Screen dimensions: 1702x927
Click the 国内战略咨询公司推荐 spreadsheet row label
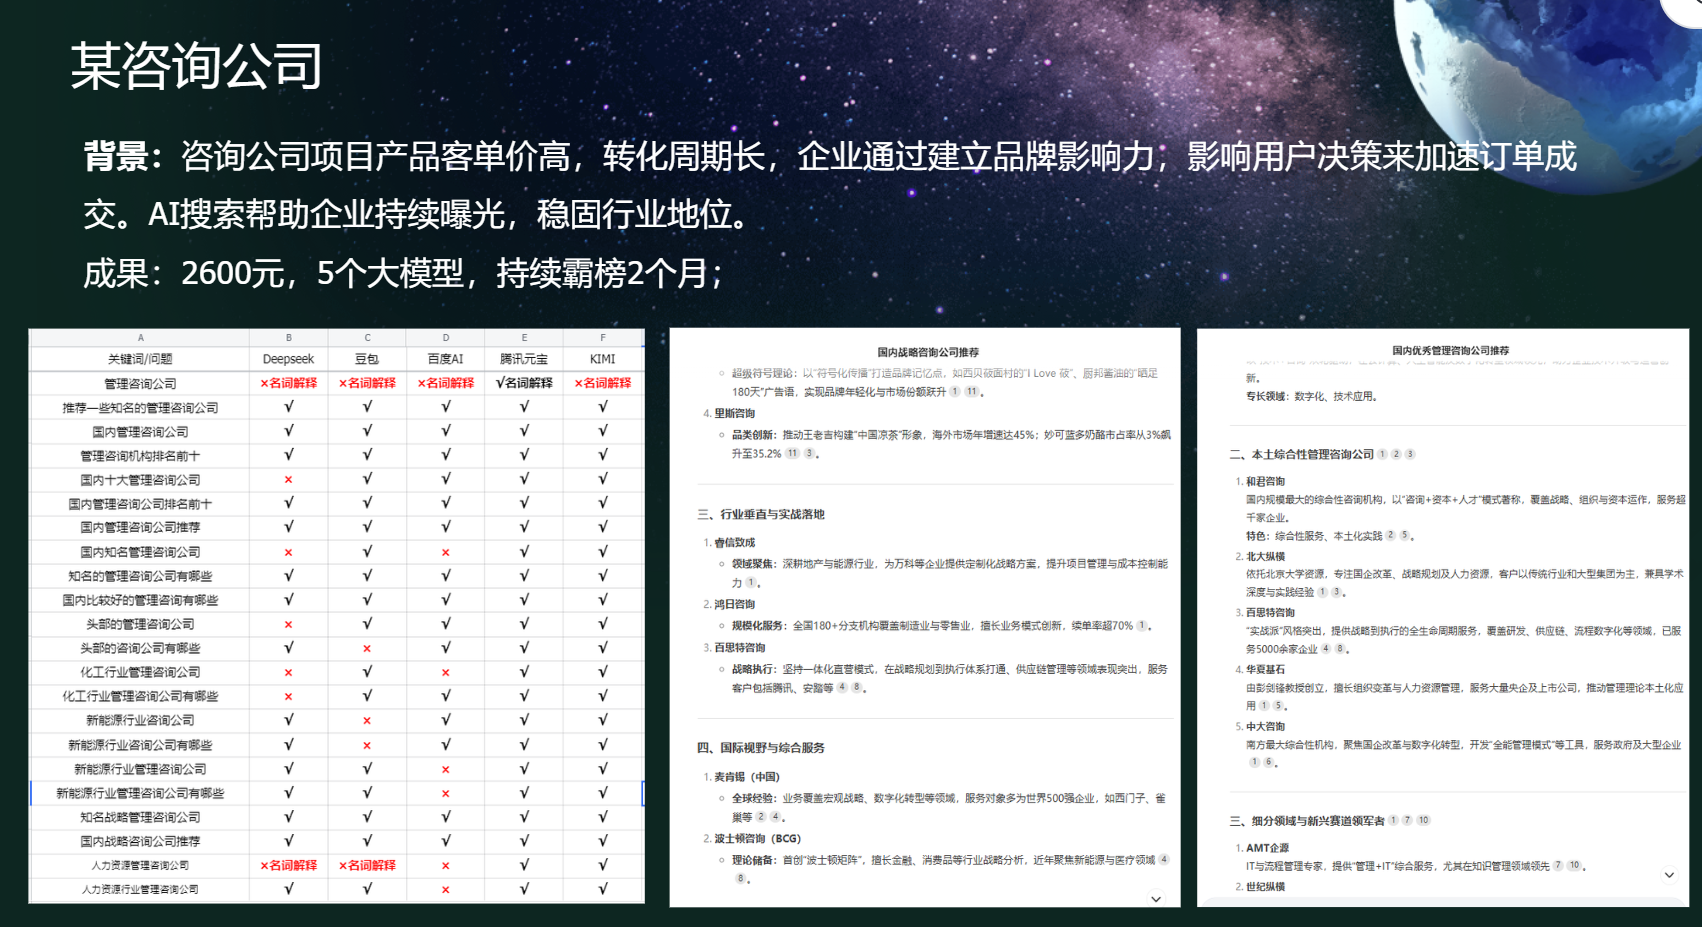140,841
